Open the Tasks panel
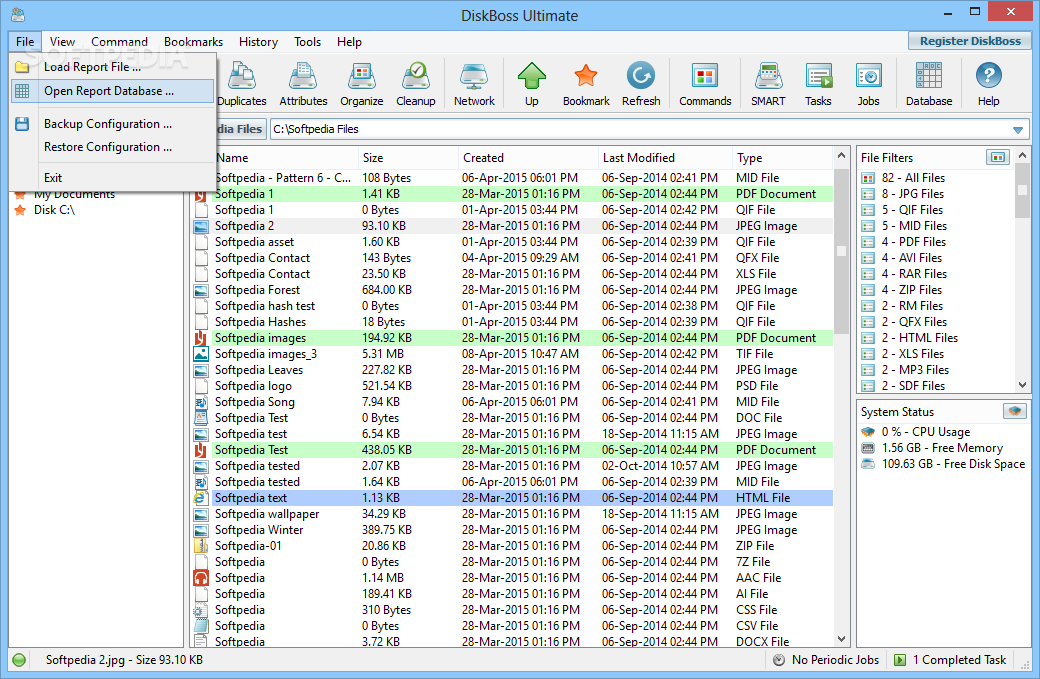The height and width of the screenshot is (679, 1040). pyautogui.click(x=818, y=84)
